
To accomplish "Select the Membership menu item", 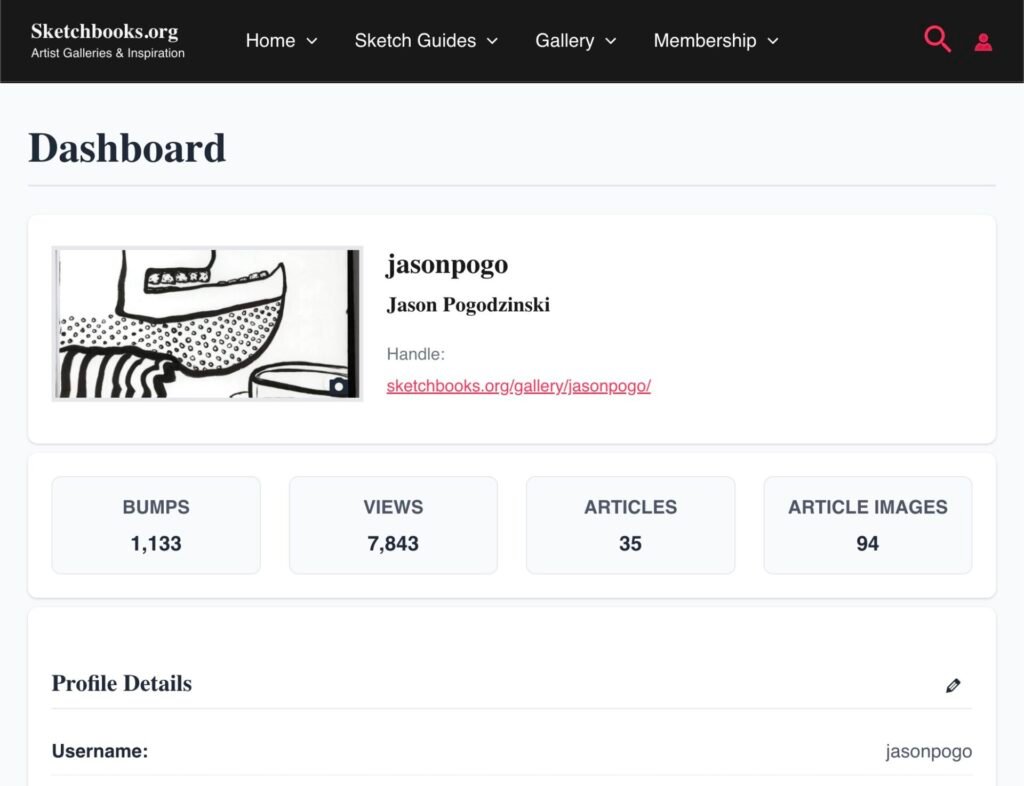I will [x=704, y=41].
